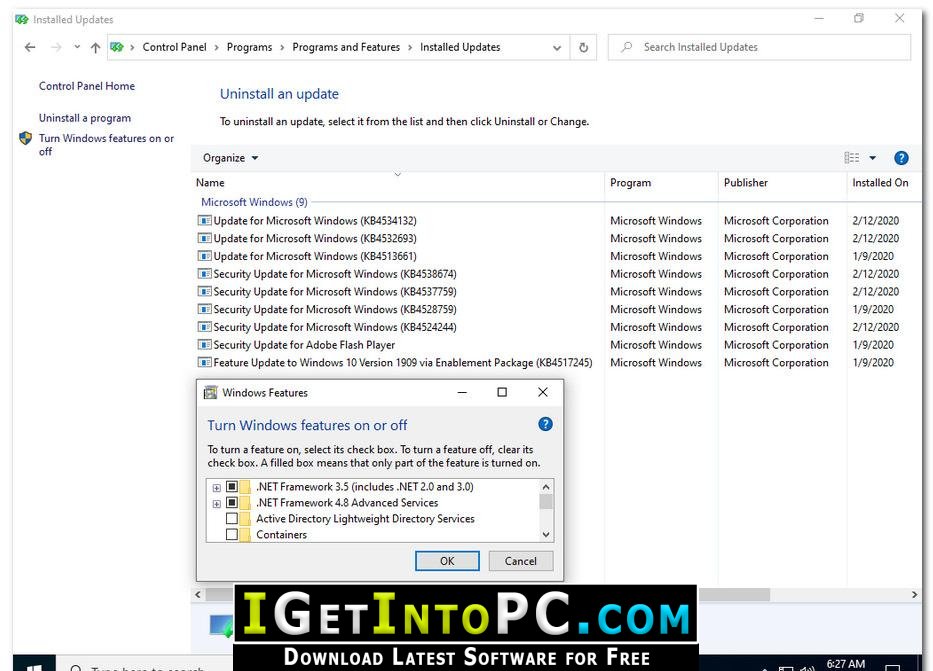Select Adobe Flash Player update icon

pos(205,345)
